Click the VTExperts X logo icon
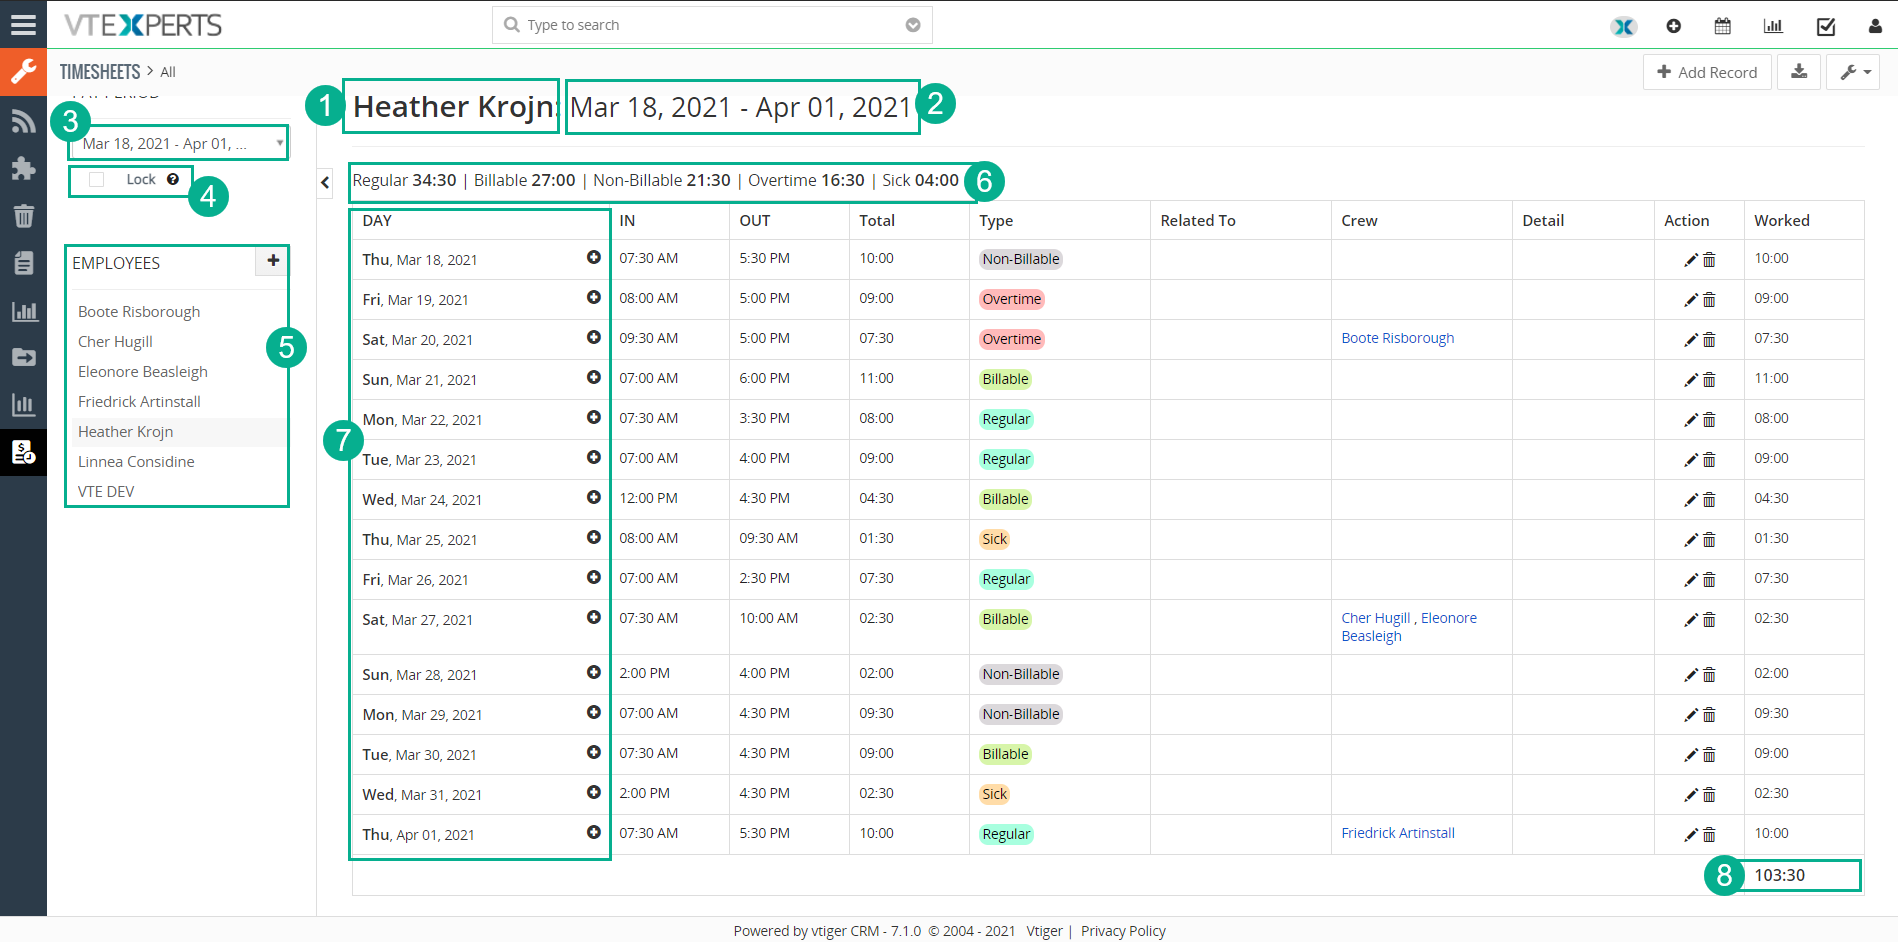Screen dimensions: 1898x942 click(x=1624, y=26)
